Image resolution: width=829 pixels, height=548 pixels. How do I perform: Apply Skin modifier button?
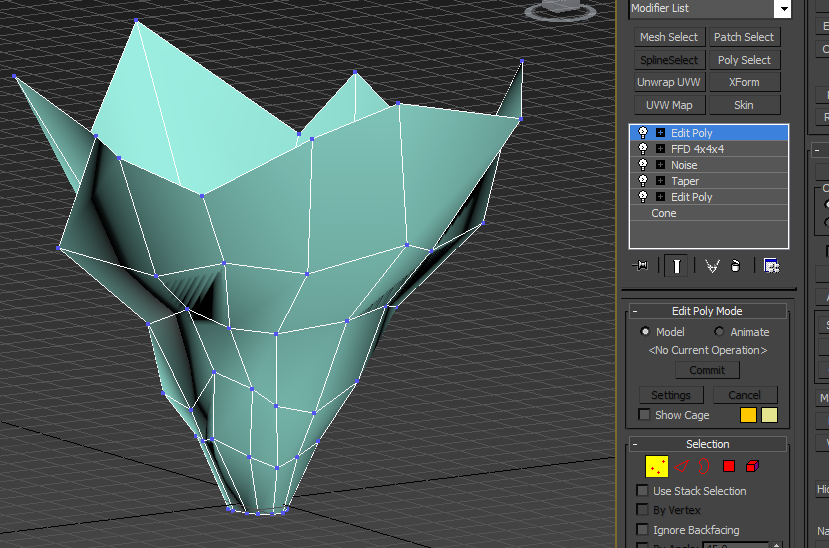744,105
